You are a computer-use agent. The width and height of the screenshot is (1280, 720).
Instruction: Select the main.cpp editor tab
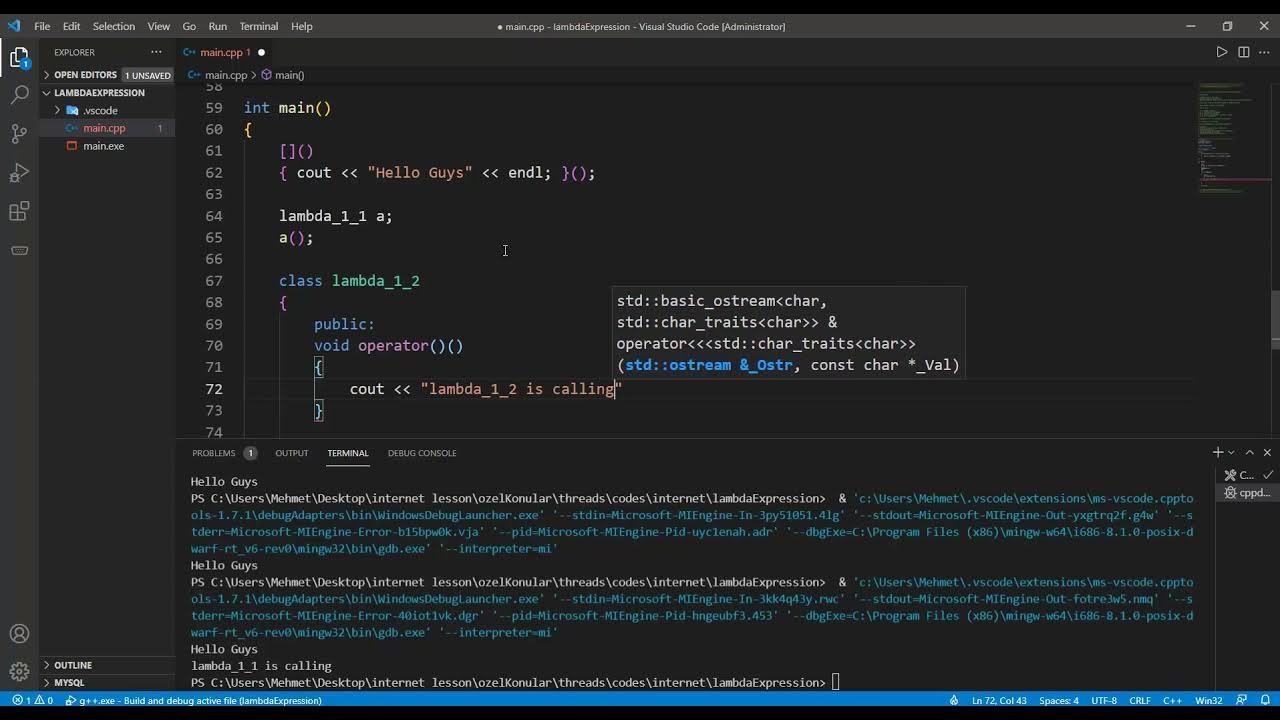tap(224, 52)
